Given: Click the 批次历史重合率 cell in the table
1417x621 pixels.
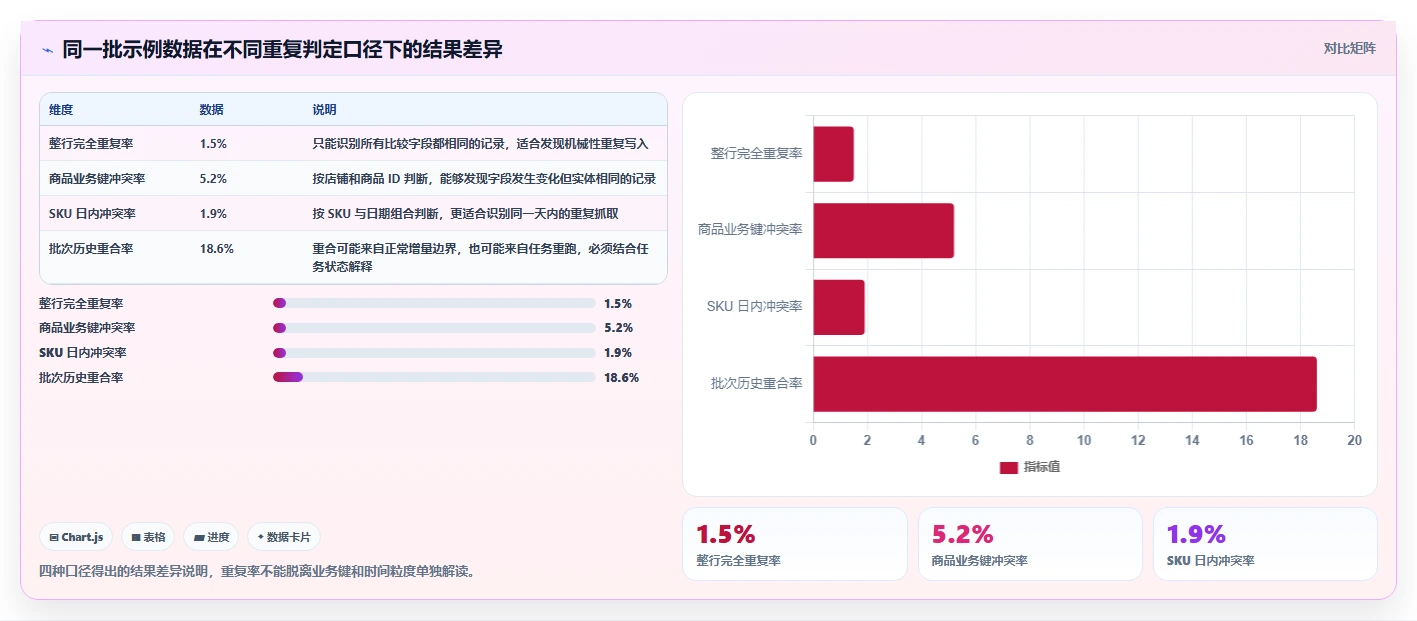Looking at the screenshot, I should 91,248.
